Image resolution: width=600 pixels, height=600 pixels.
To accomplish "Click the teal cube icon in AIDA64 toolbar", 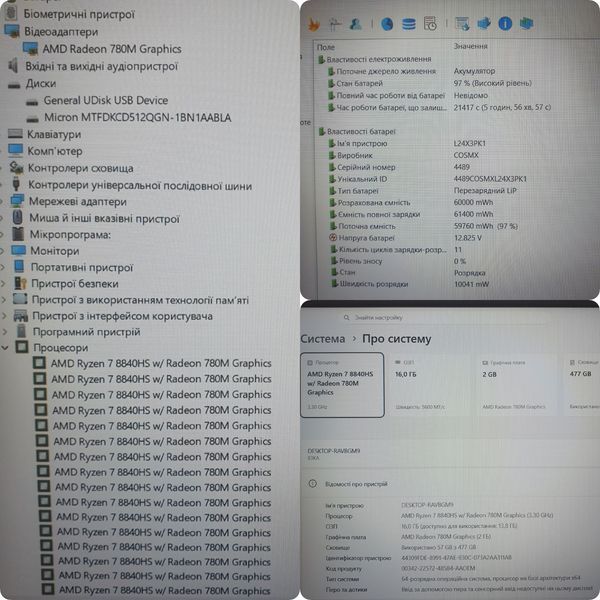I will pyautogui.click(x=527, y=23).
